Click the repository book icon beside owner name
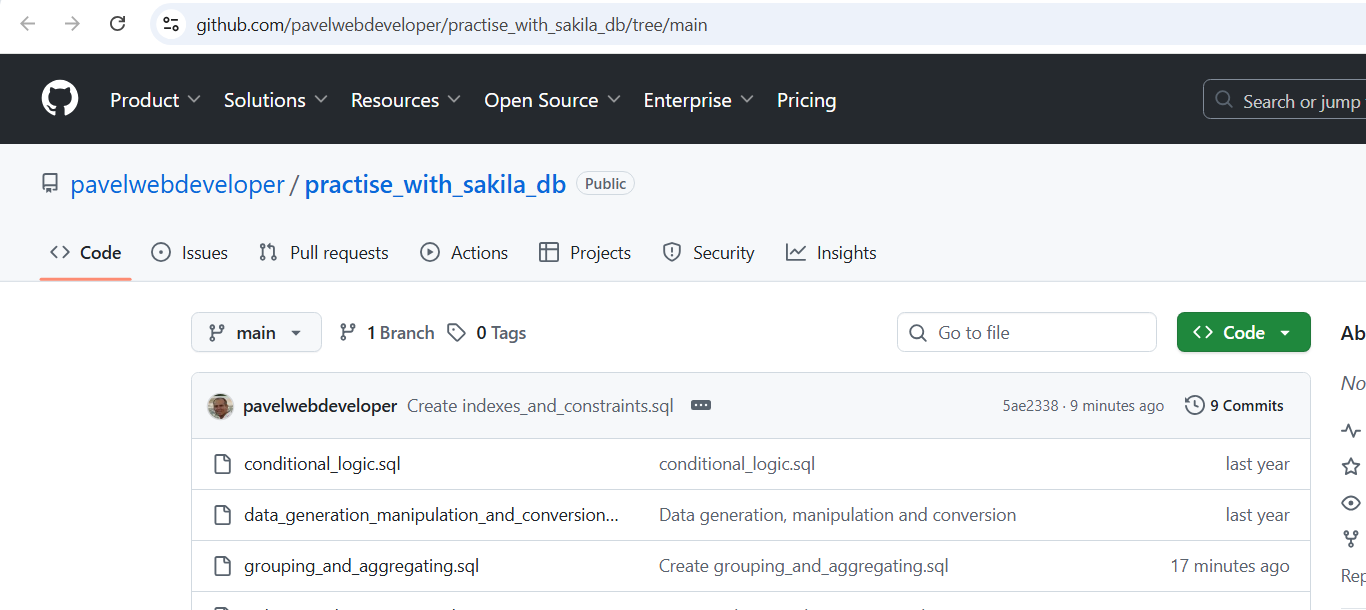 (50, 184)
